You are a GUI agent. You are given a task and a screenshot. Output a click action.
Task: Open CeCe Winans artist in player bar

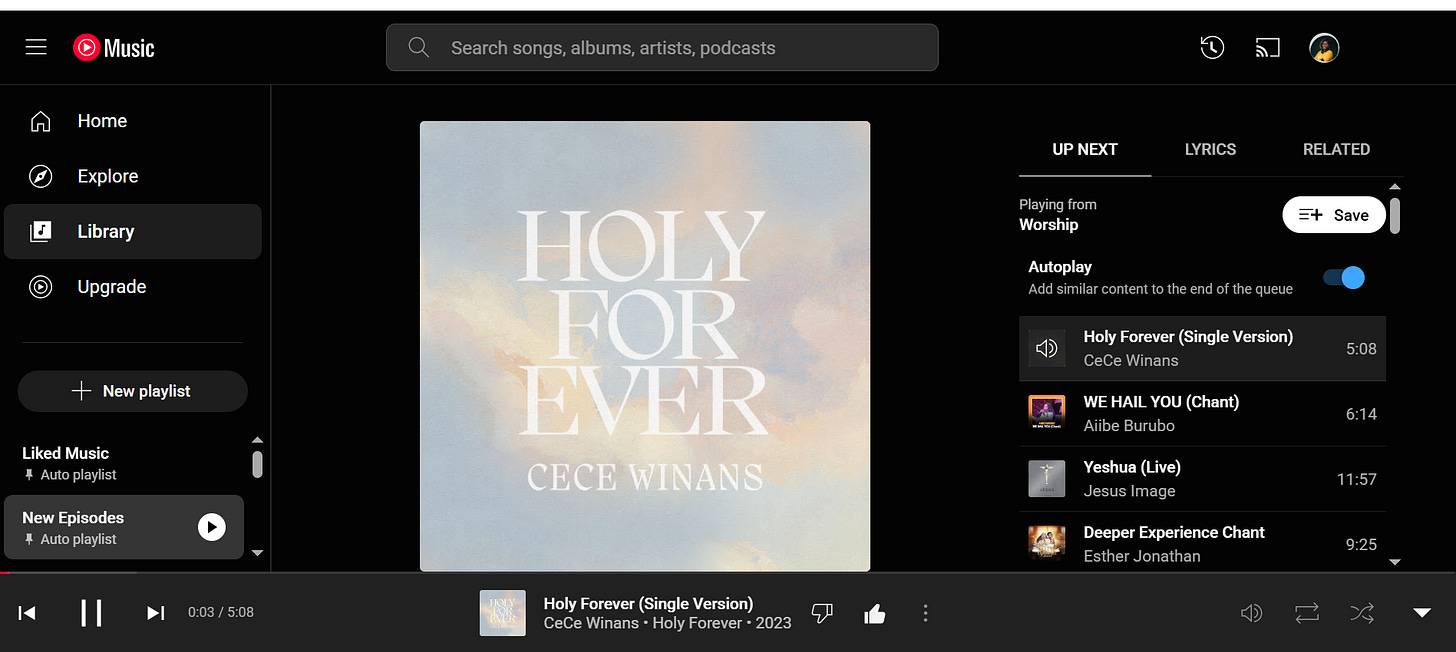pos(591,623)
